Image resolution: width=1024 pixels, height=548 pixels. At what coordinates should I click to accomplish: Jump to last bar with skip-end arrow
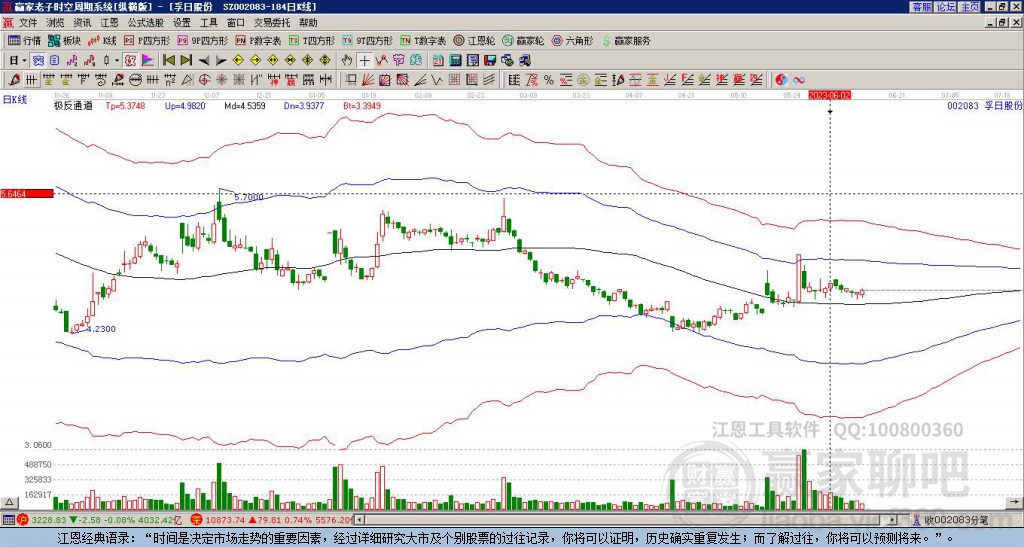pyautogui.click(x=186, y=61)
